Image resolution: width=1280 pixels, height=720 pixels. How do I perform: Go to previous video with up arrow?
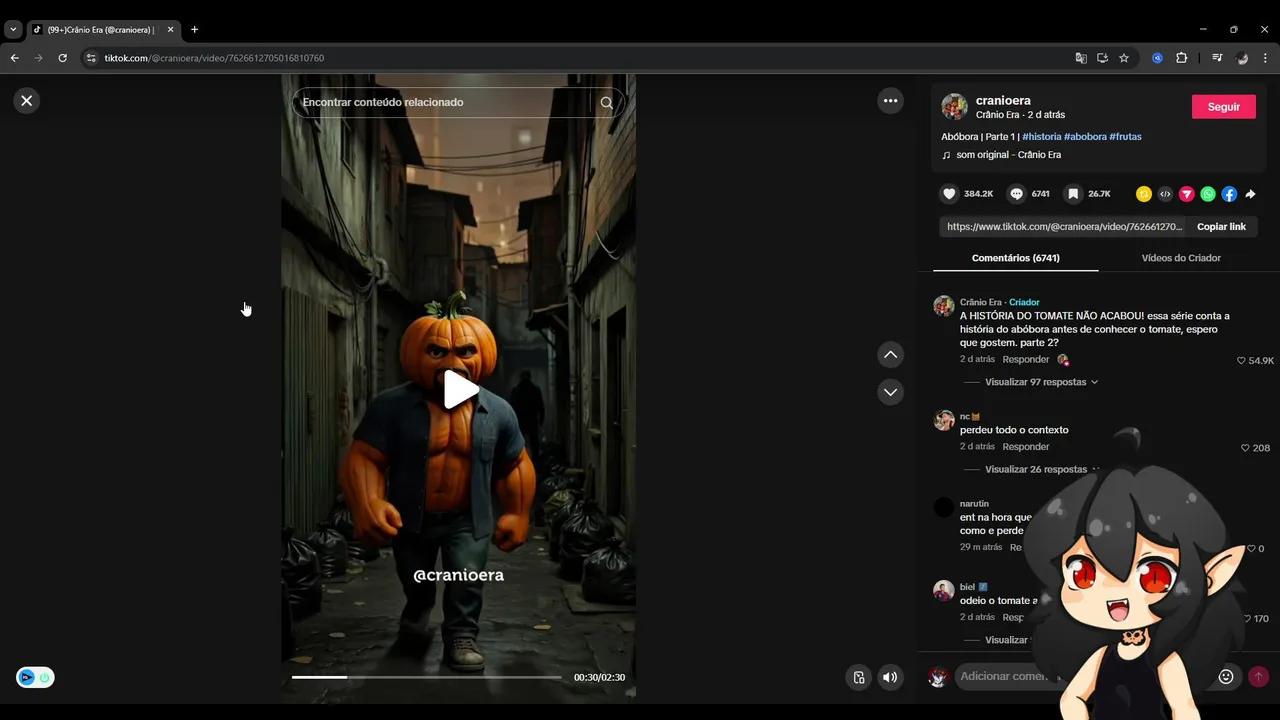tap(890, 355)
